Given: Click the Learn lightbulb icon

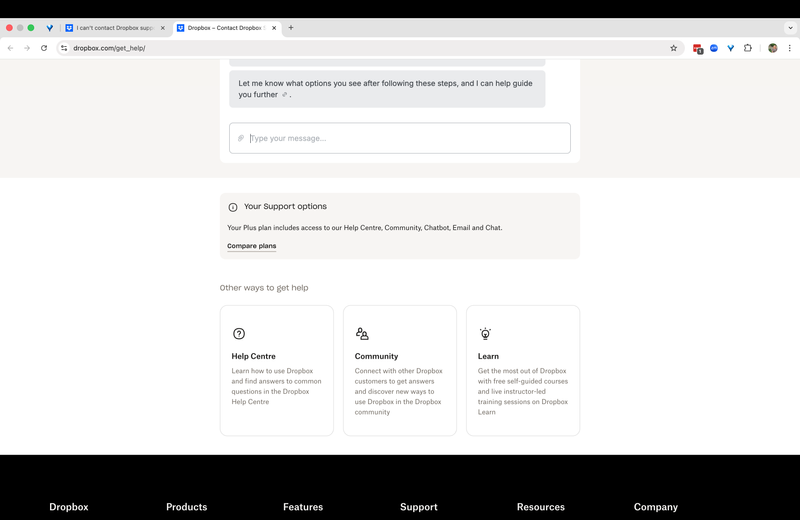Looking at the screenshot, I should coord(485,334).
